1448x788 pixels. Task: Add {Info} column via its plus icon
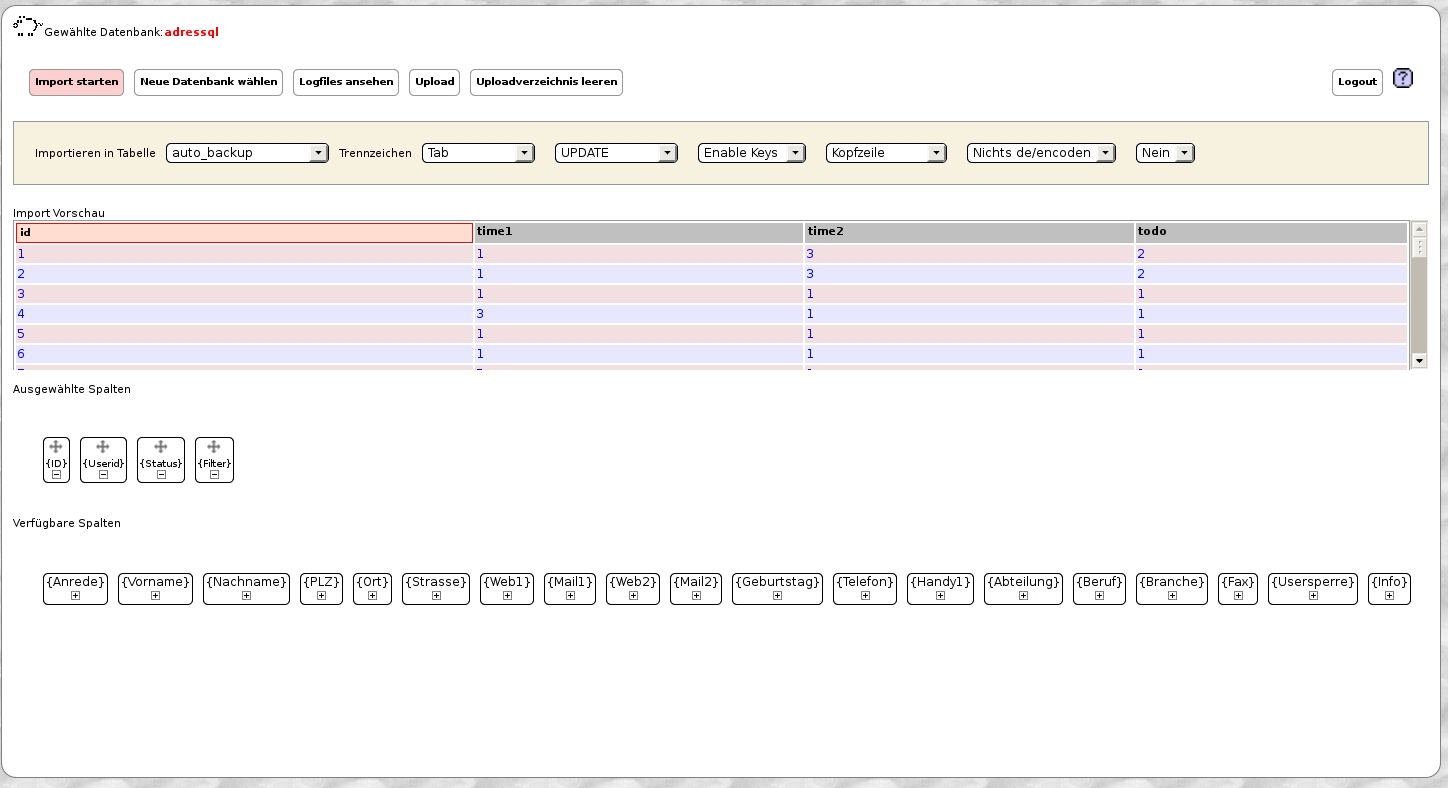point(1389,596)
